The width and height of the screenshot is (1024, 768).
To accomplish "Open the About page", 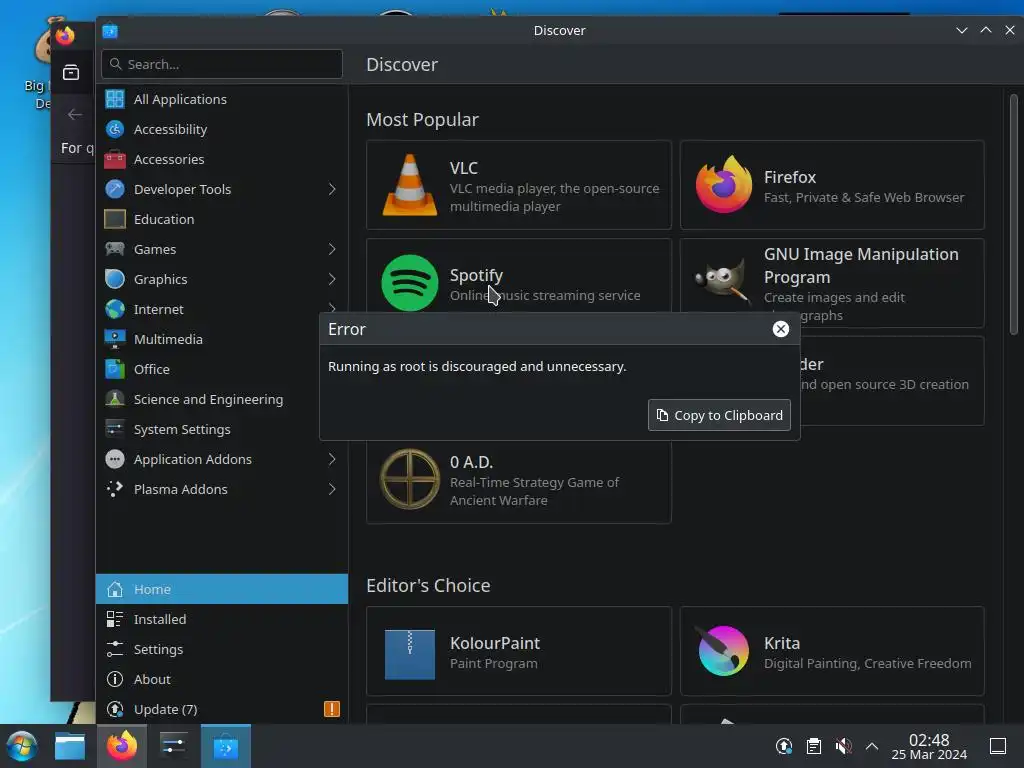I will (x=222, y=679).
